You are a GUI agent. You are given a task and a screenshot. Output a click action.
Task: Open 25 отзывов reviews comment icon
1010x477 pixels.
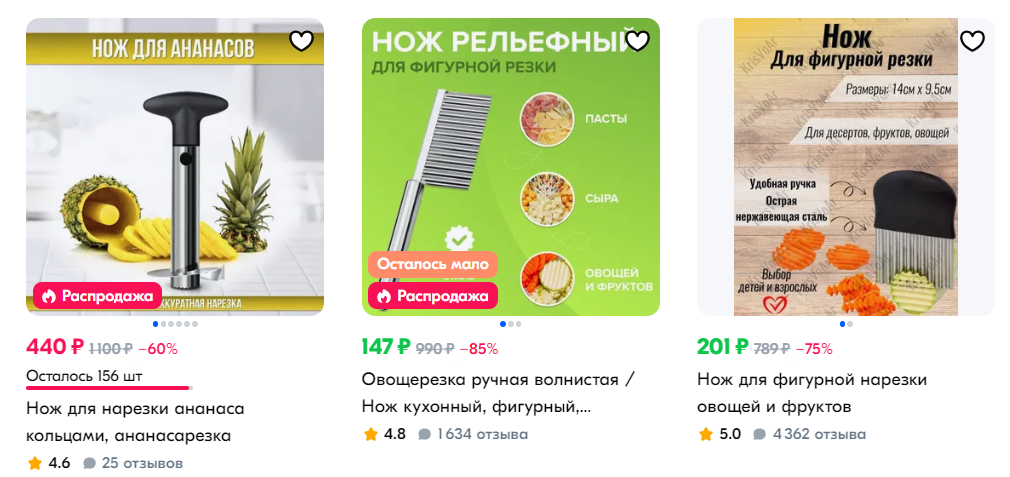click(x=90, y=463)
